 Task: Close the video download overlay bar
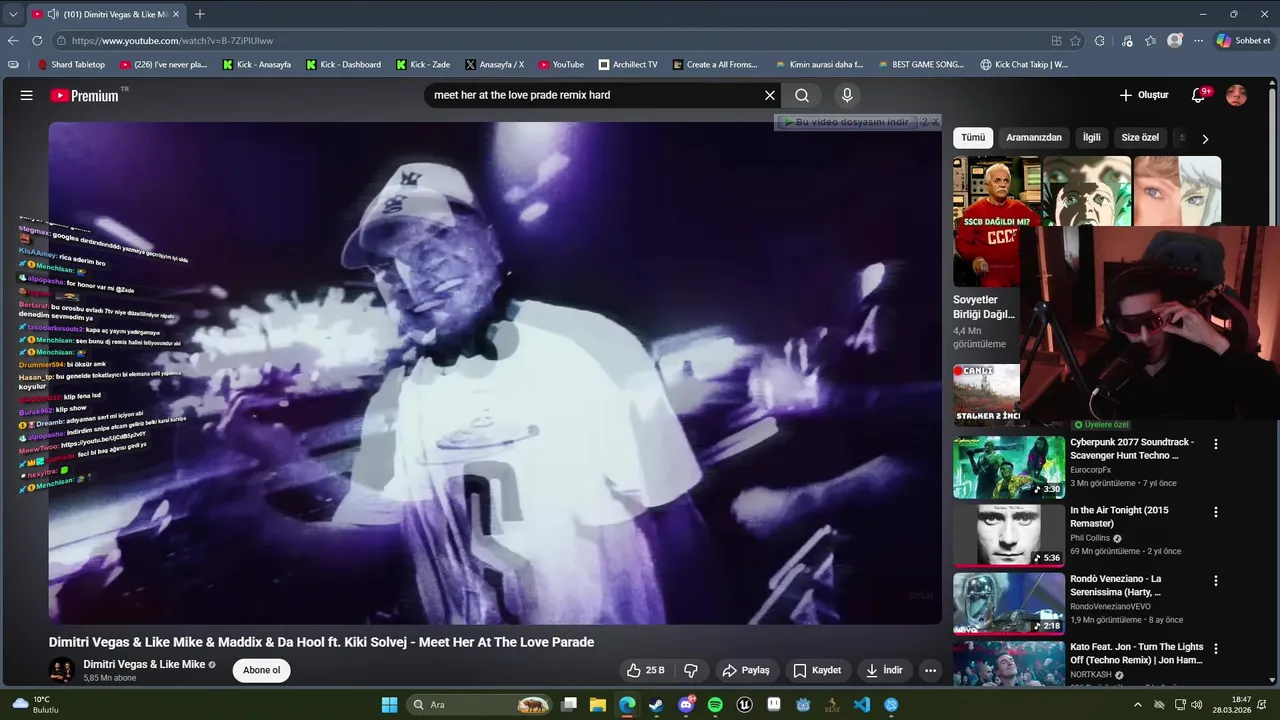coord(936,122)
